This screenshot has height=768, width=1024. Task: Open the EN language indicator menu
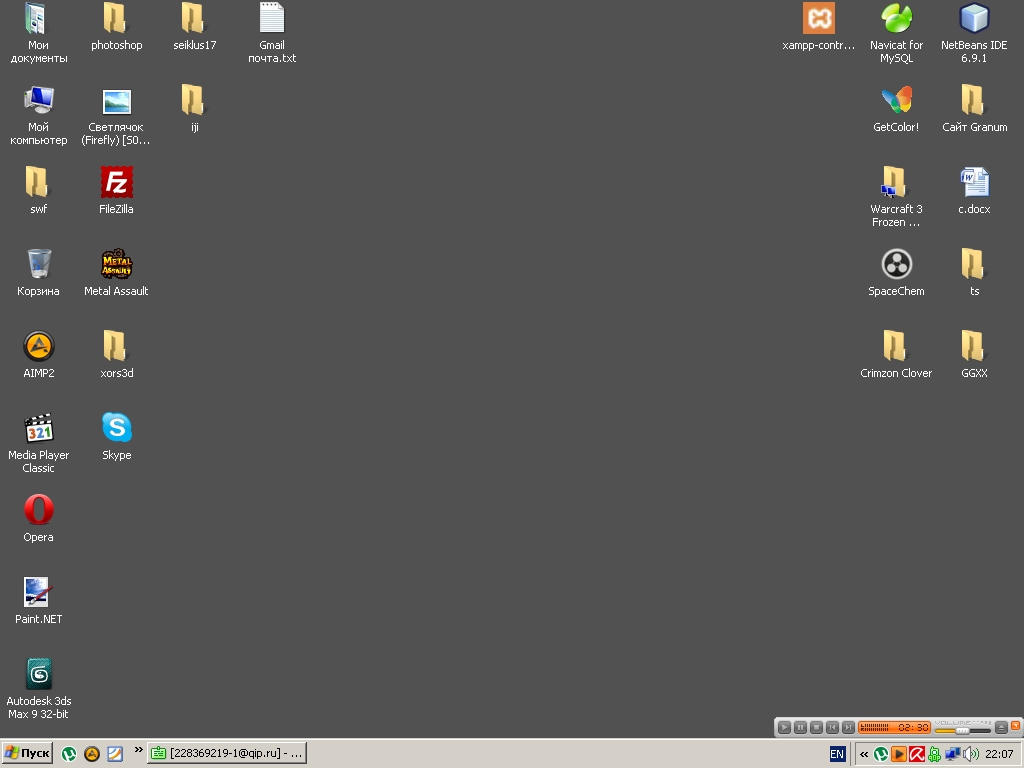point(837,754)
